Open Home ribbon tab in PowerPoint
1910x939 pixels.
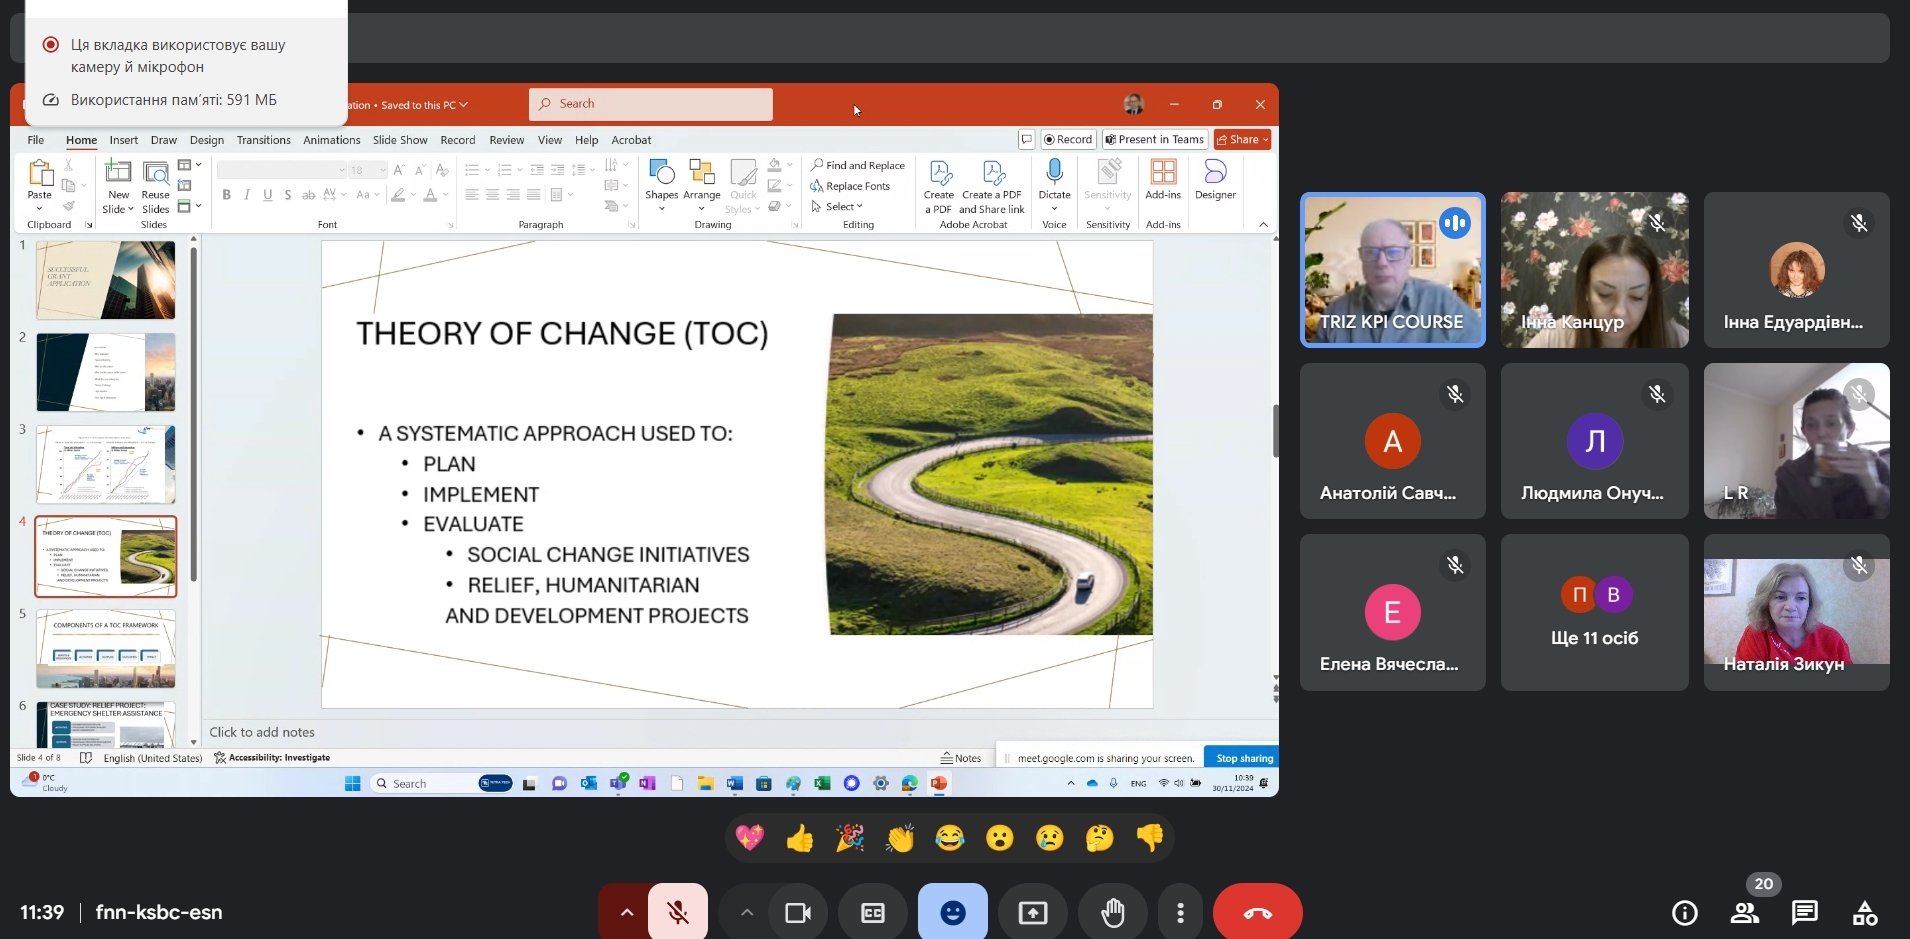point(81,140)
